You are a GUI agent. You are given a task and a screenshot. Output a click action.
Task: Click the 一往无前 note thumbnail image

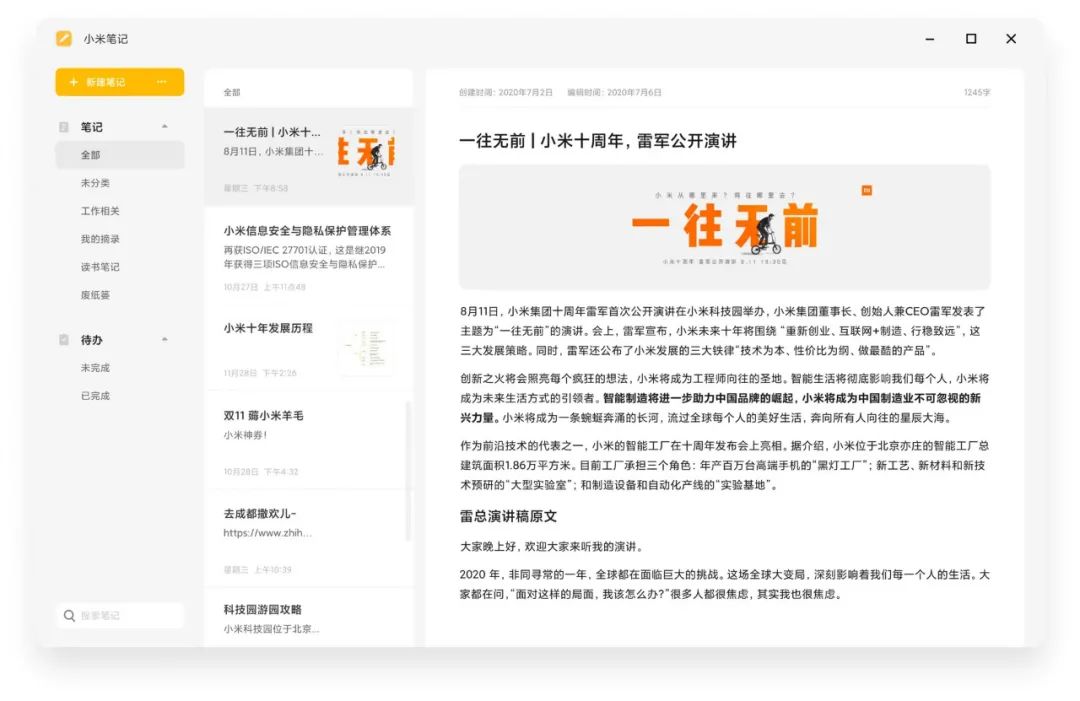(367, 150)
